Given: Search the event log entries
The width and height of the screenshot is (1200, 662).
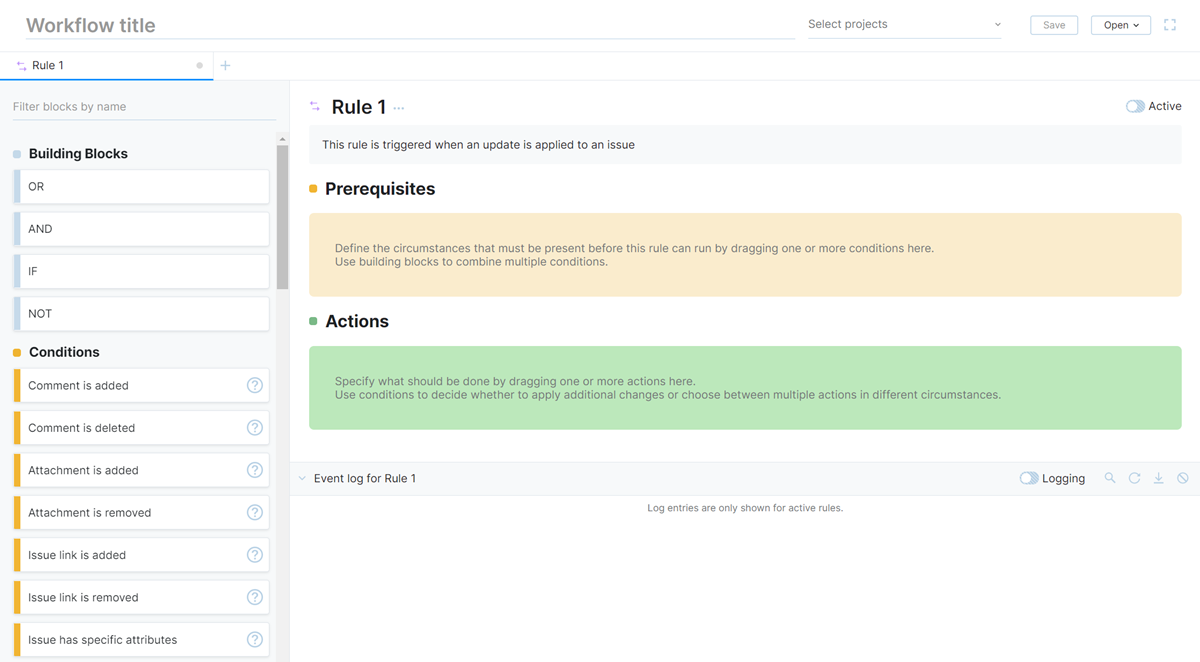Looking at the screenshot, I should 1110,478.
